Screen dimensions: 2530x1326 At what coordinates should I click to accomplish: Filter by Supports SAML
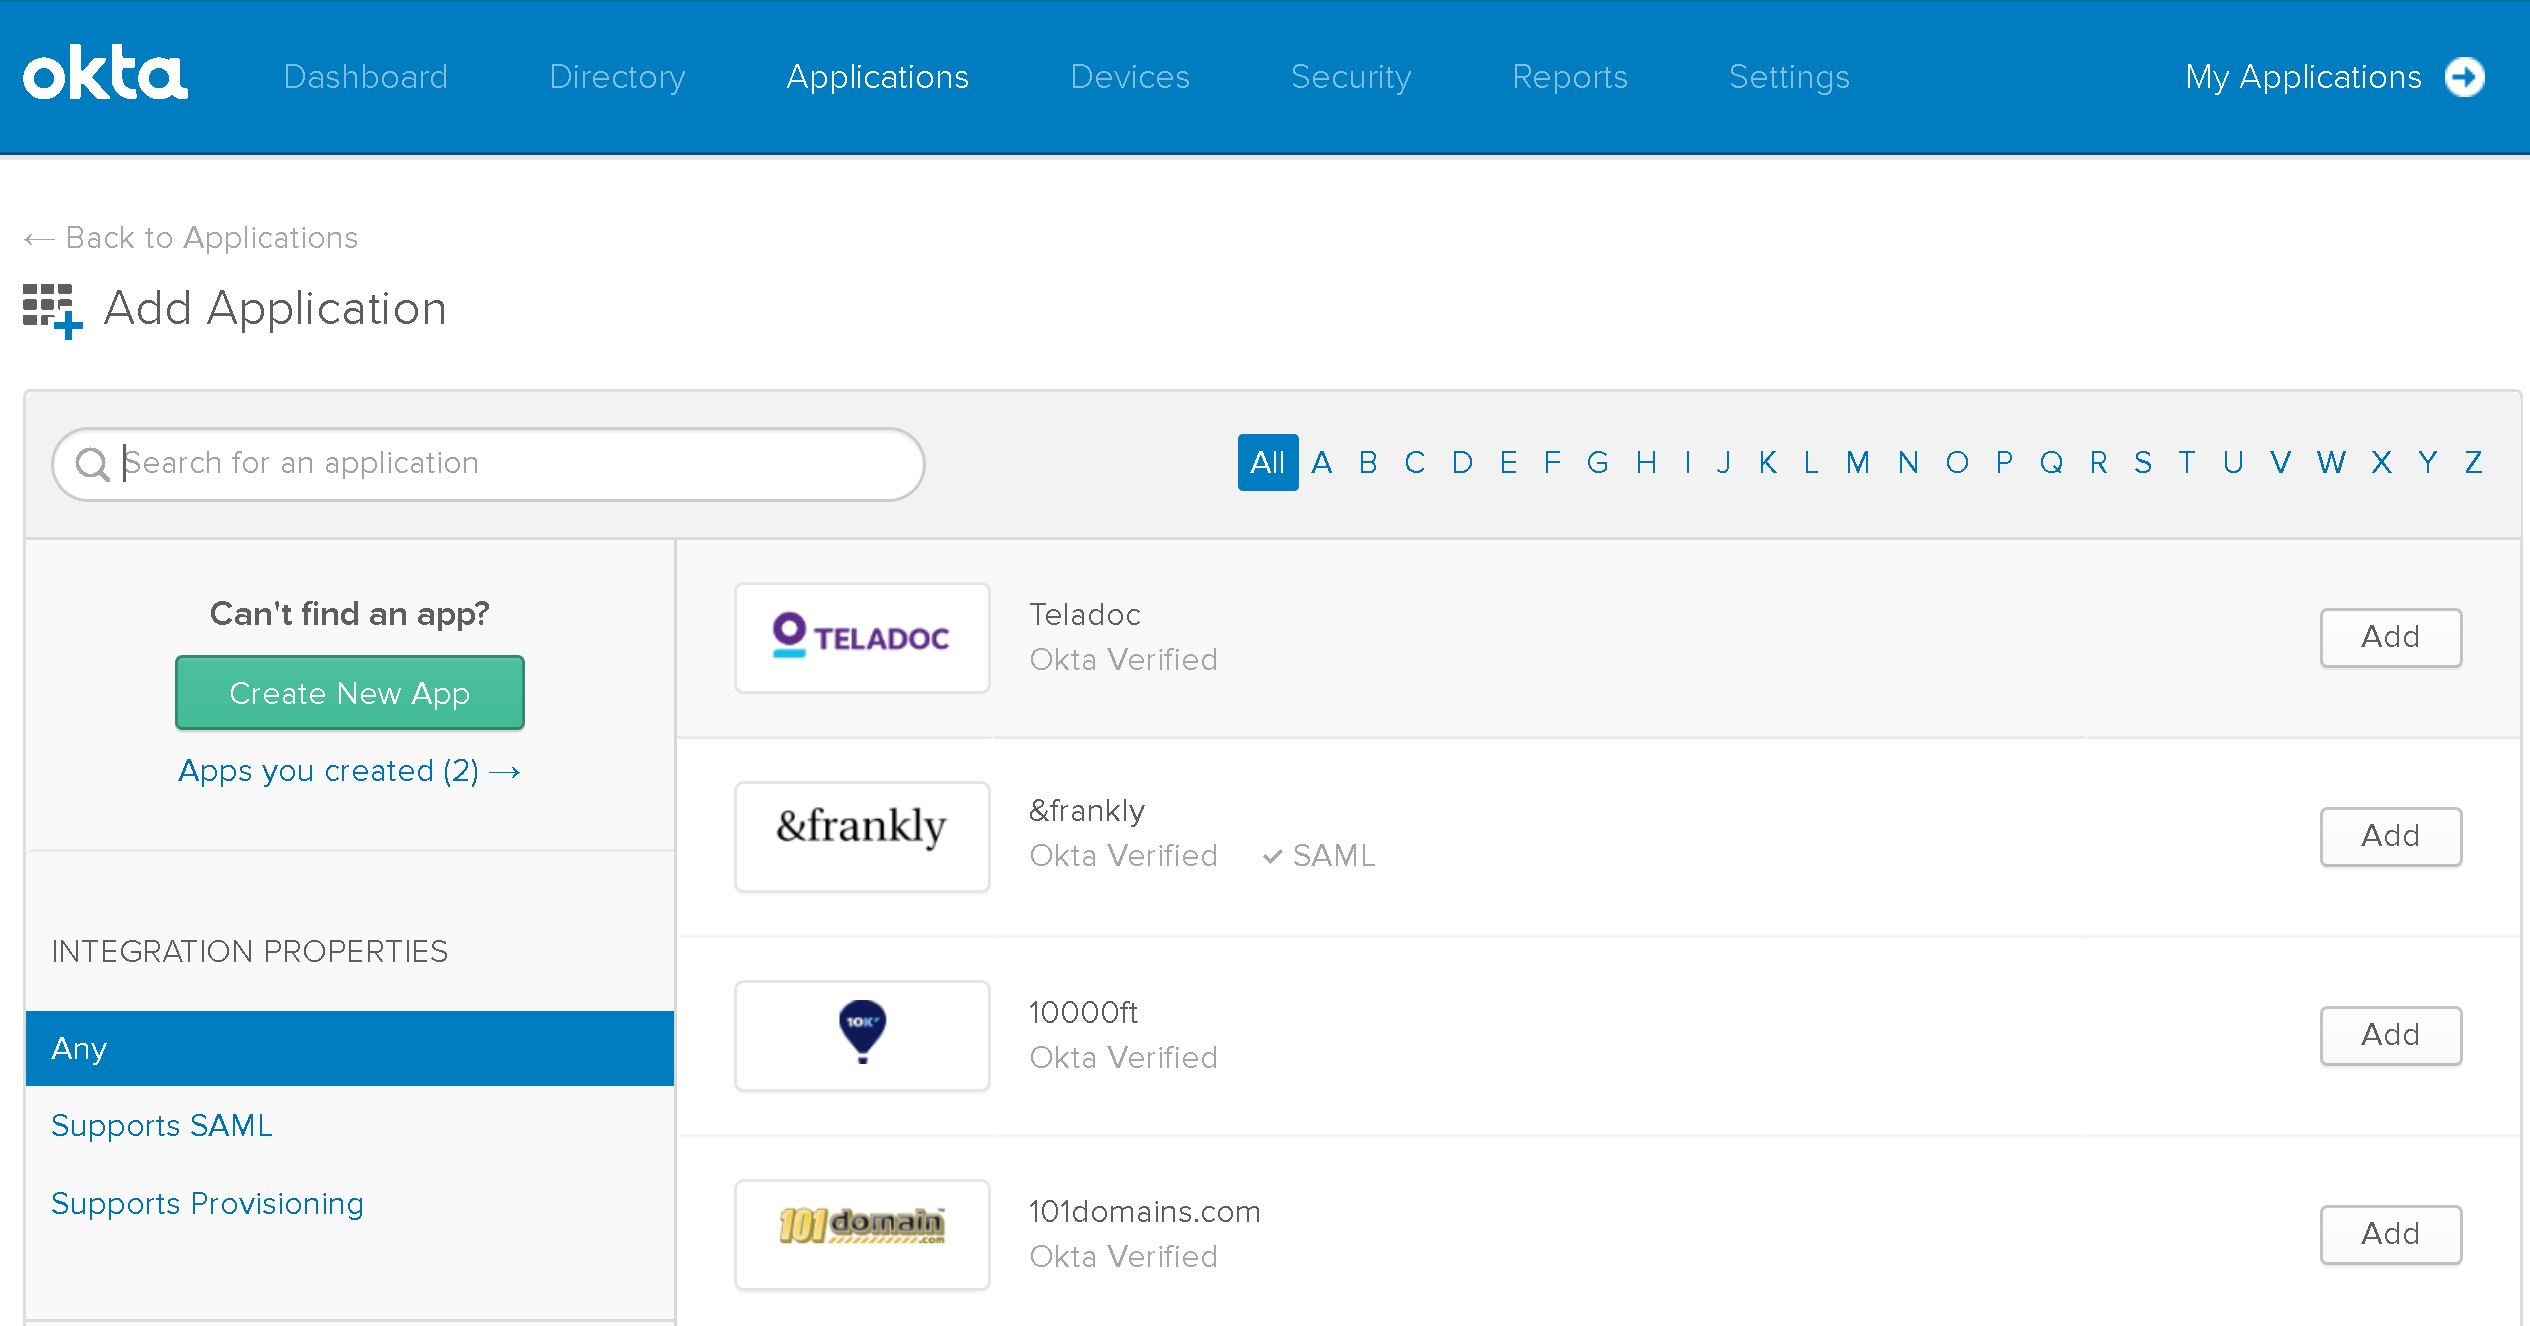click(x=162, y=1125)
